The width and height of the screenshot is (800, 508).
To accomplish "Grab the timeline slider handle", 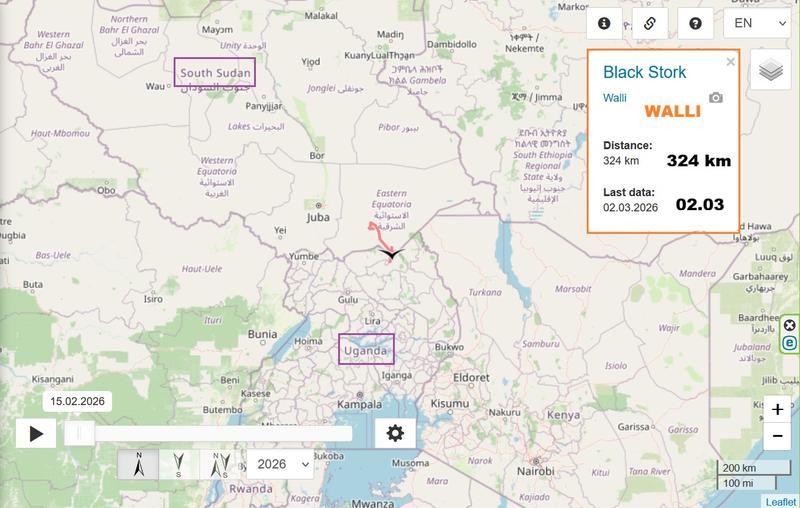I will (x=79, y=434).
